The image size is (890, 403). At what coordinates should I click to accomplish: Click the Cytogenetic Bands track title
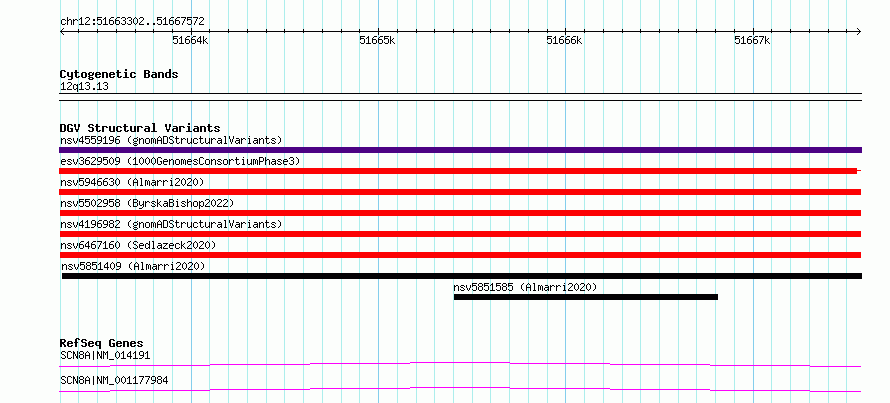(119, 74)
